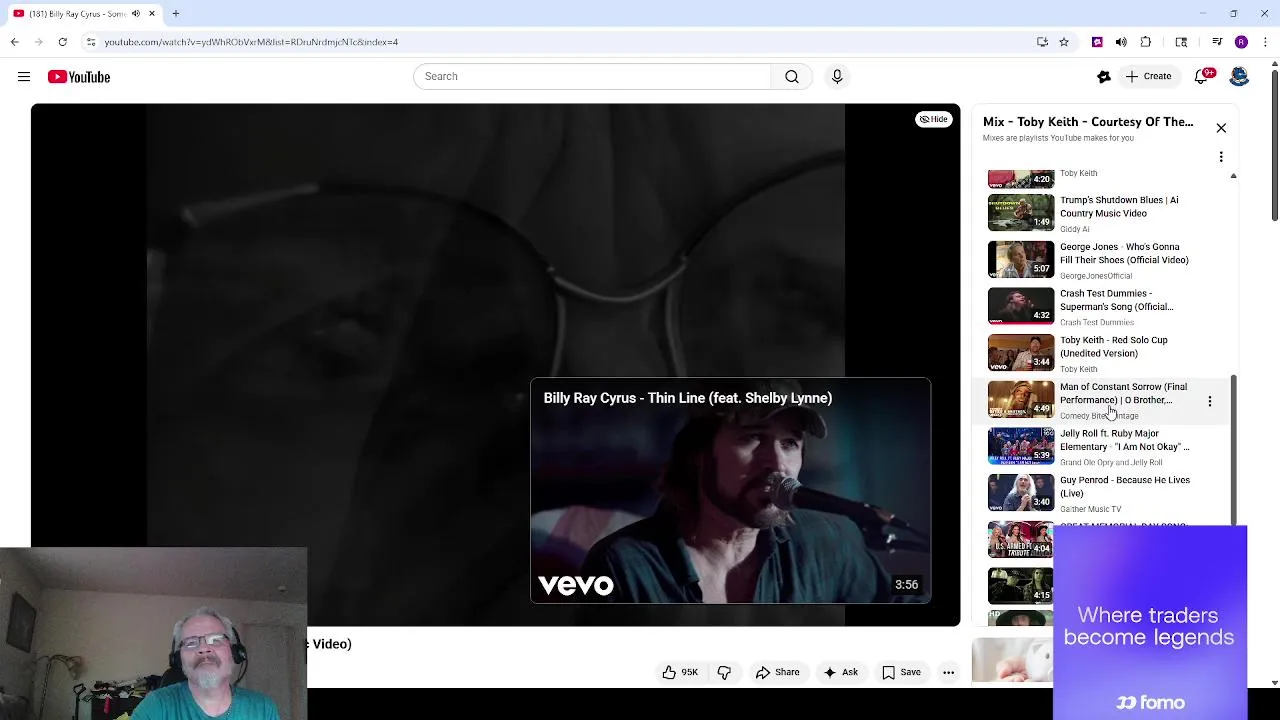1280x720 pixels.
Task: Click the speaker extension icon in browser toolbar
Action: [x=1121, y=42]
